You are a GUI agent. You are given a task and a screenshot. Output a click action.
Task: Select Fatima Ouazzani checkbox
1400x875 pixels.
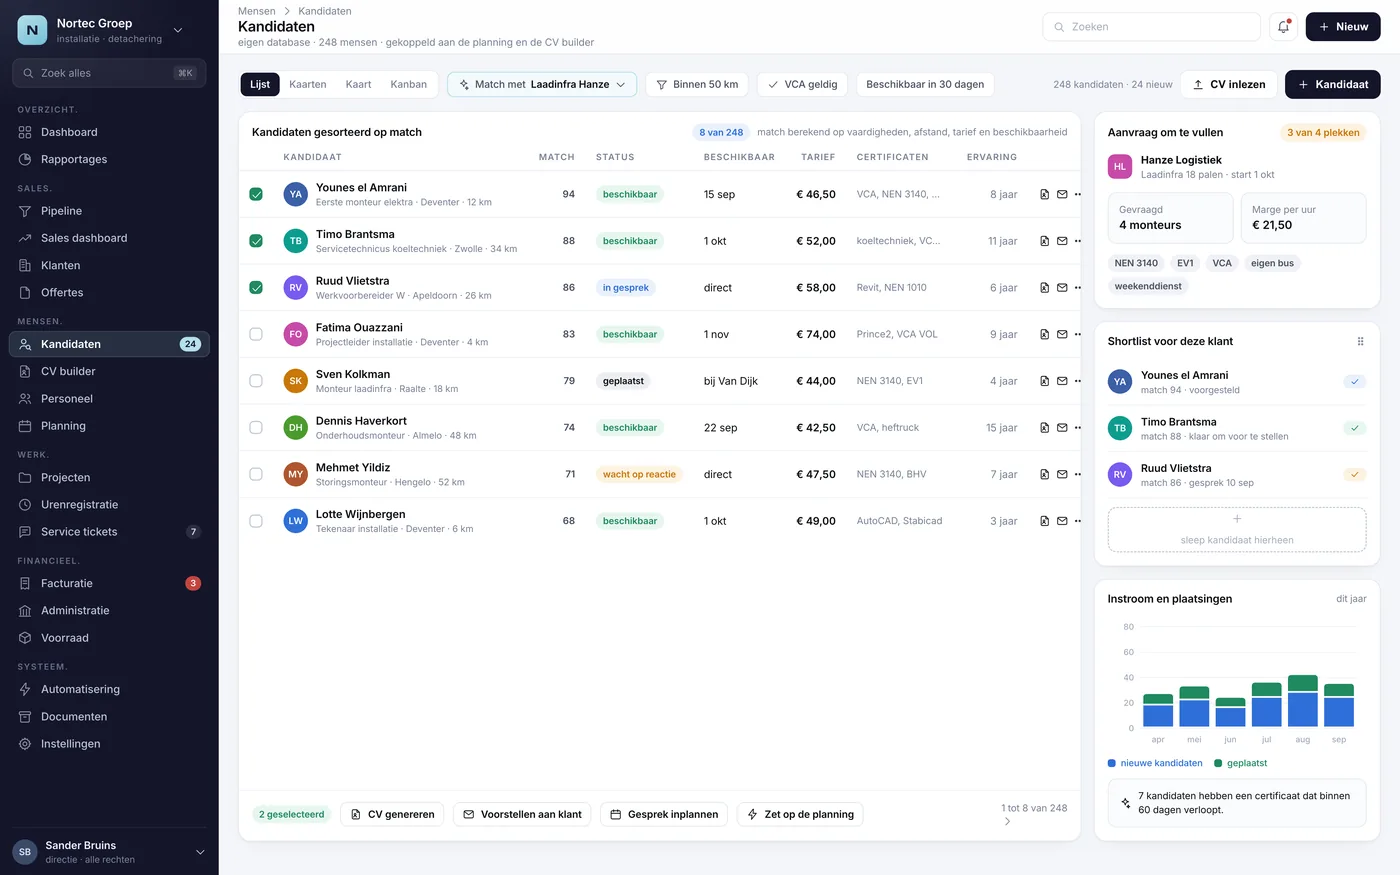pos(256,334)
